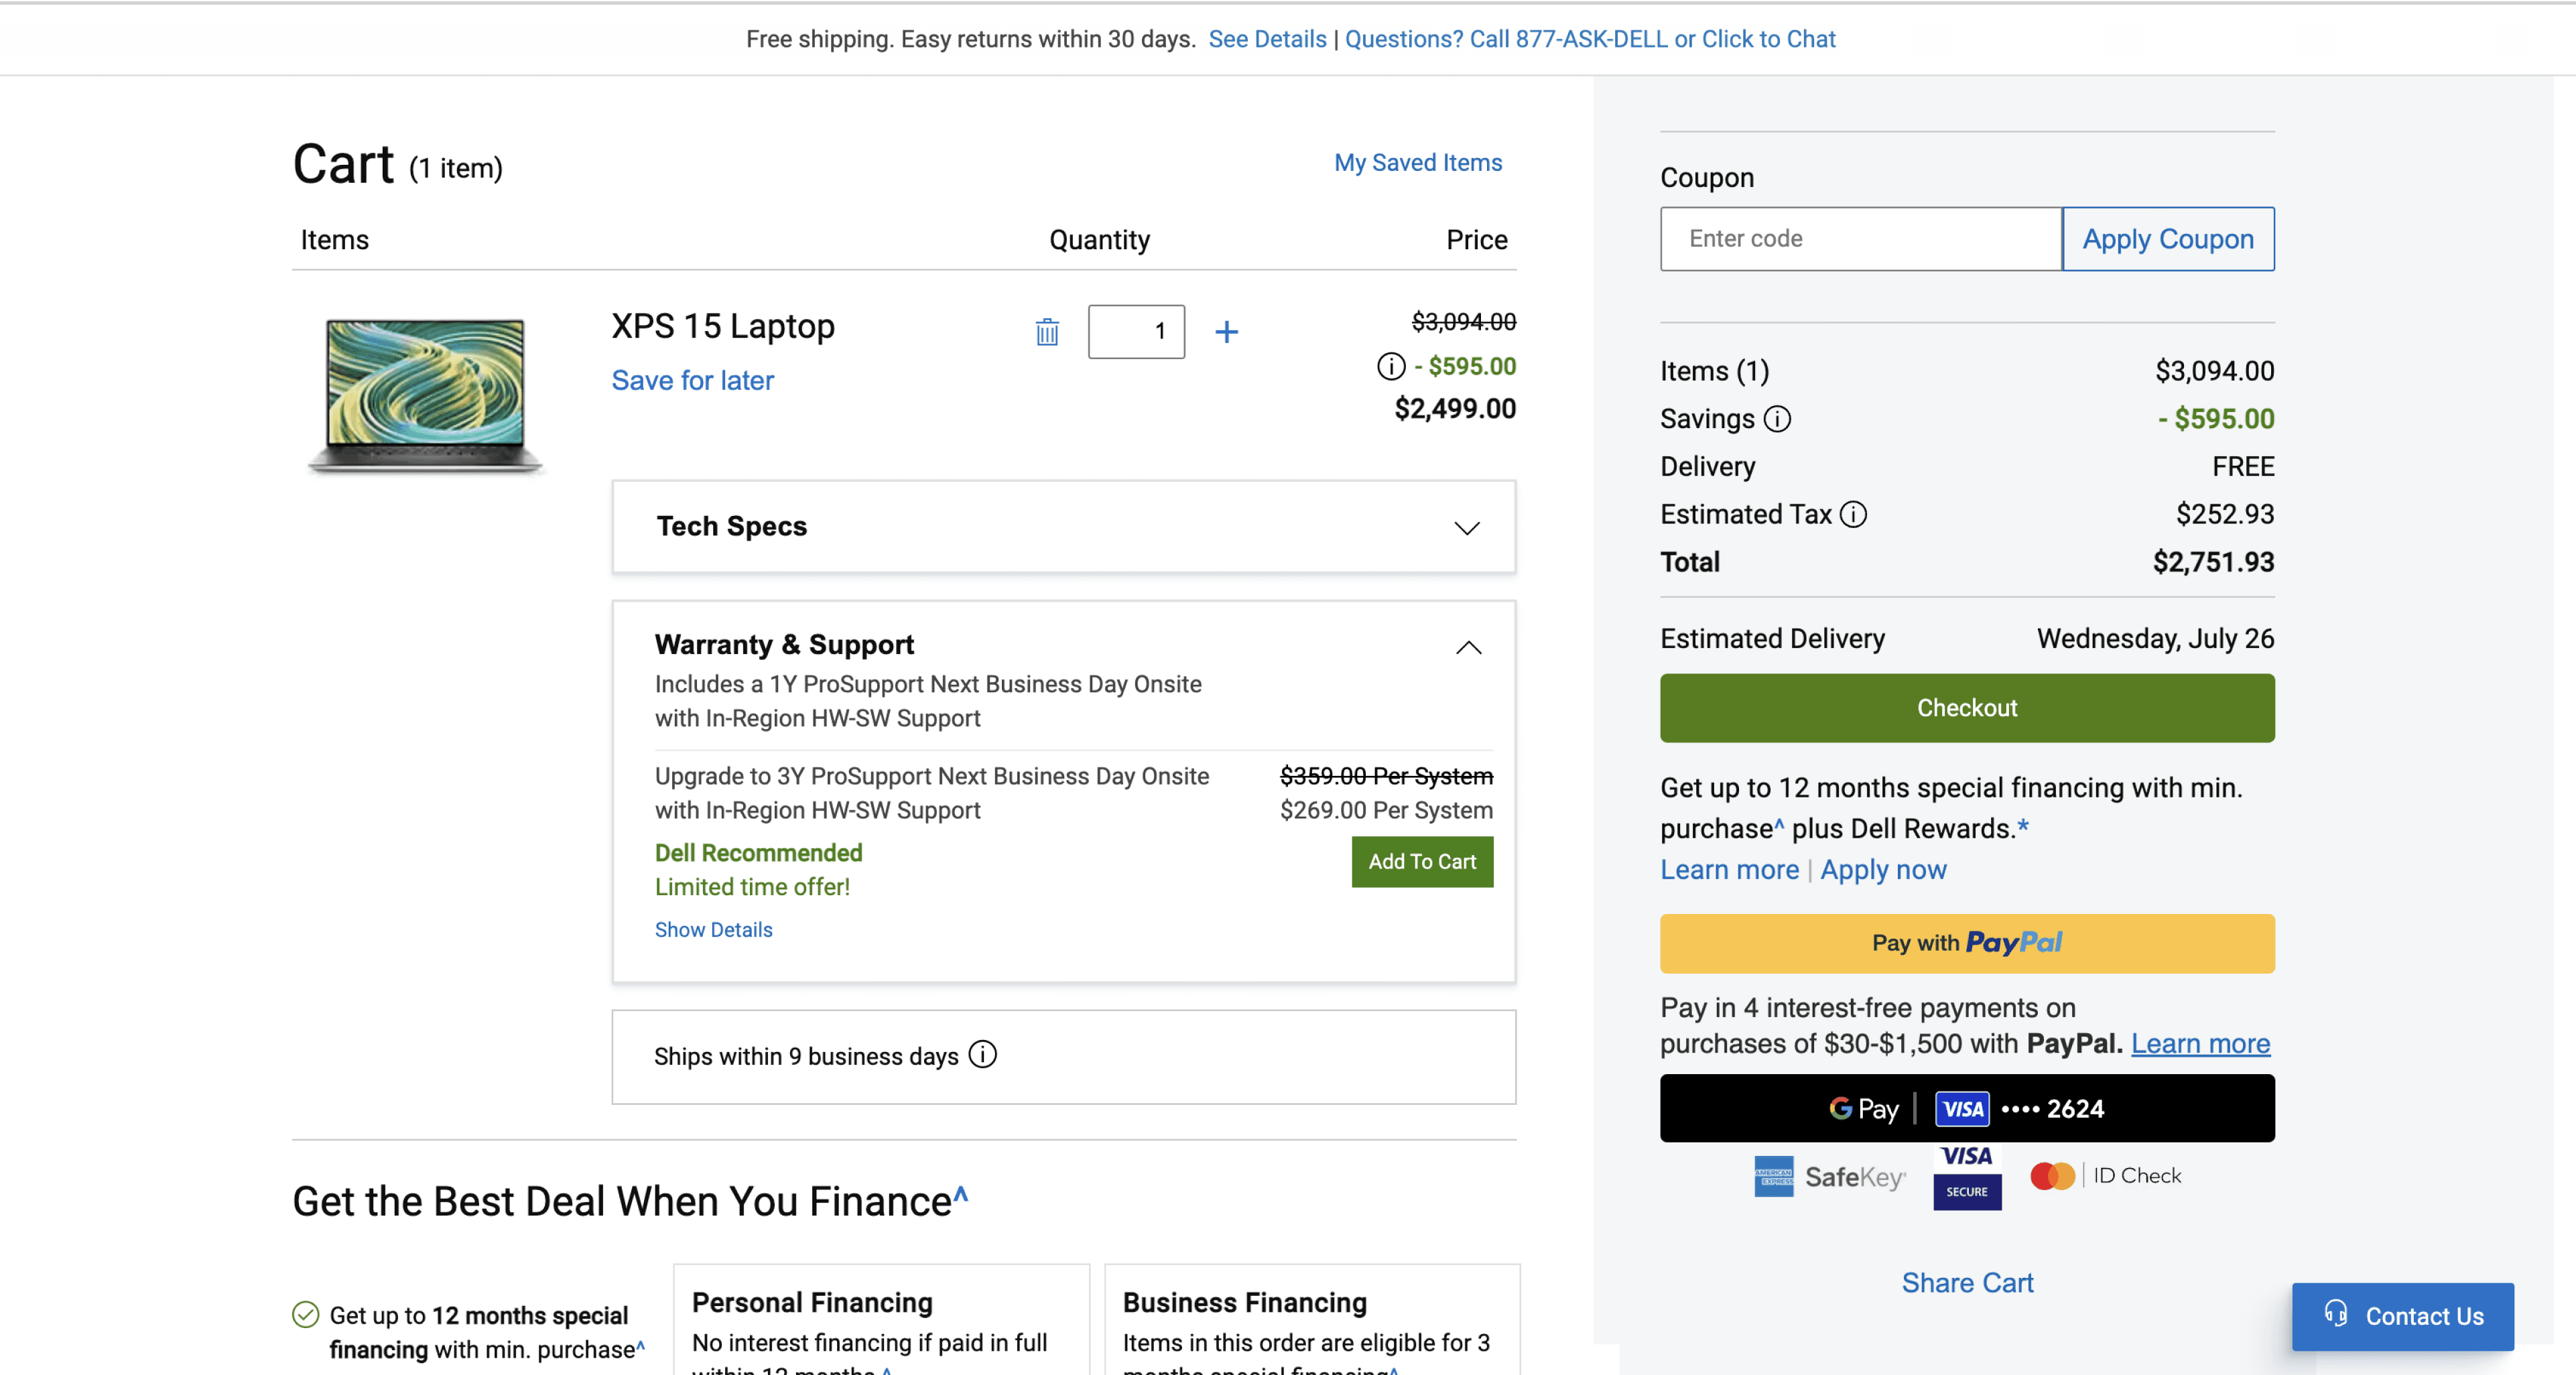Image resolution: width=2576 pixels, height=1375 pixels.
Task: Open the Savings info icon in summary
Action: pyautogui.click(x=1777, y=419)
